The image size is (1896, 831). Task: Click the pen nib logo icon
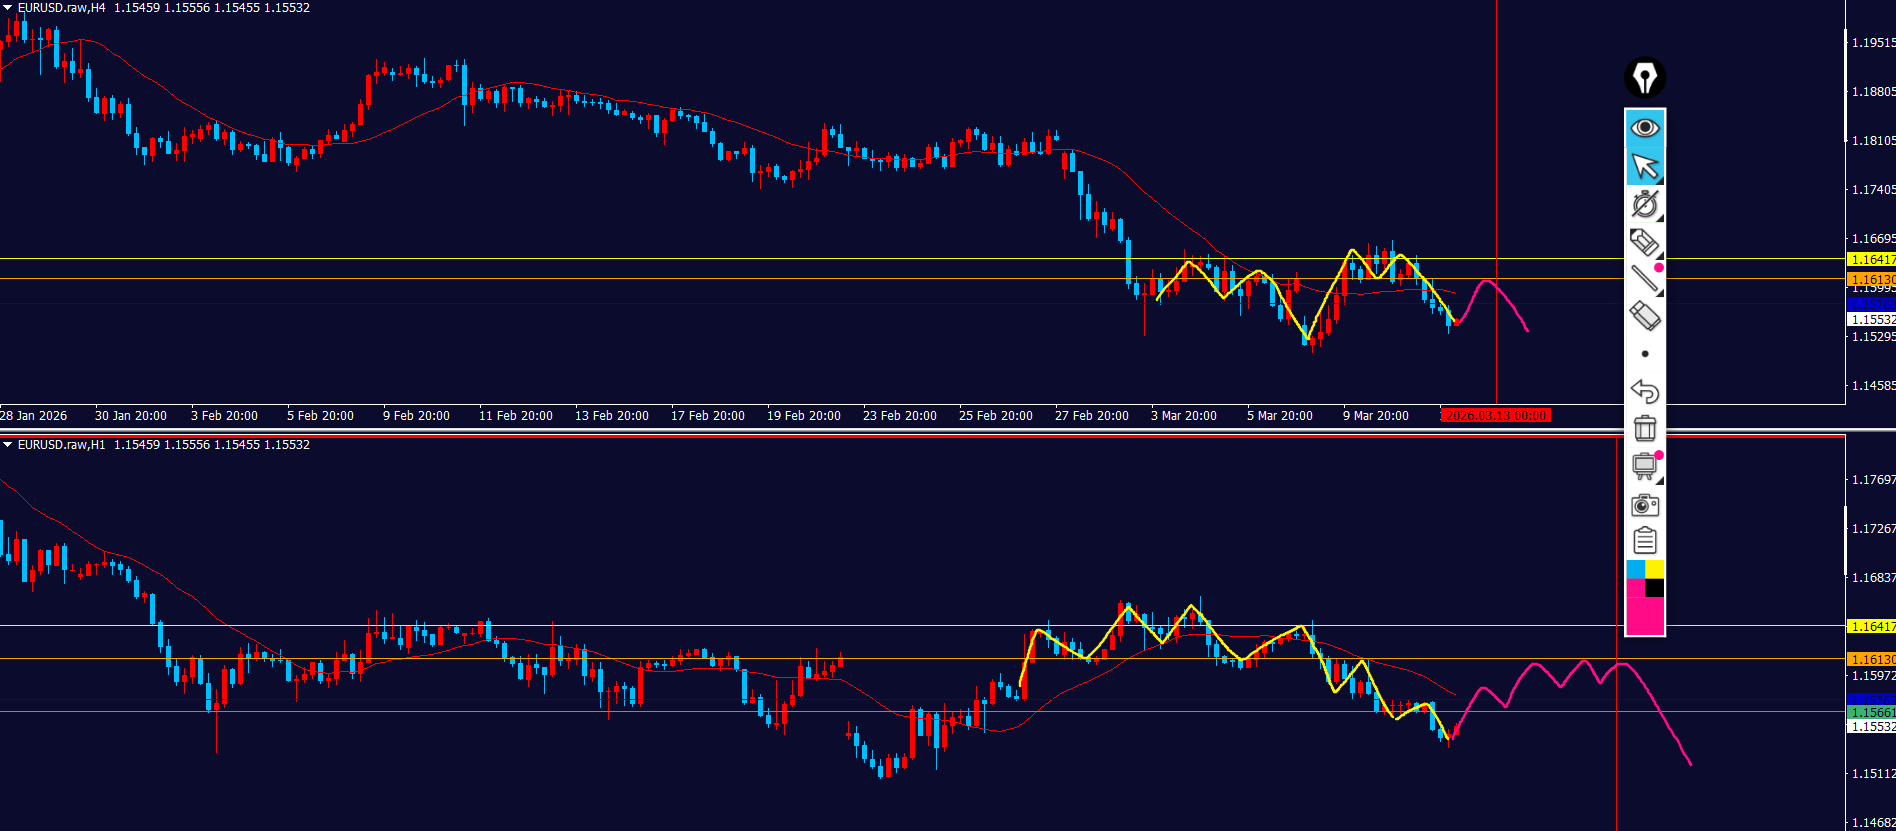(1645, 77)
